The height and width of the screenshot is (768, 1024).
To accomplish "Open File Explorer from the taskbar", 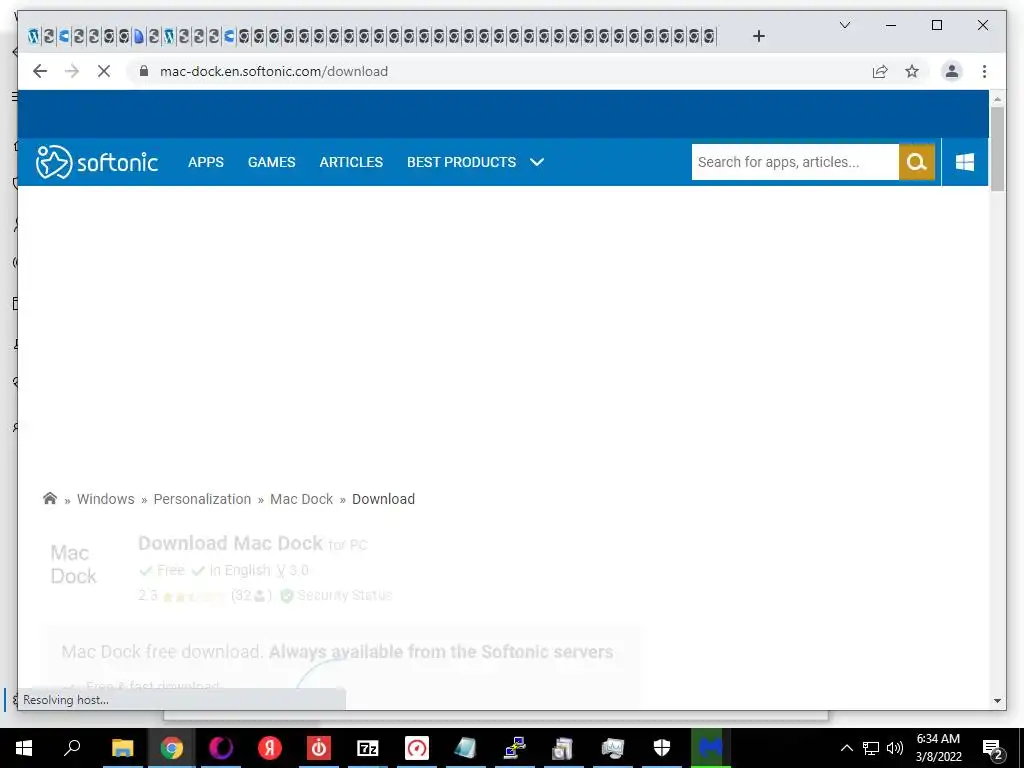I will 122,748.
